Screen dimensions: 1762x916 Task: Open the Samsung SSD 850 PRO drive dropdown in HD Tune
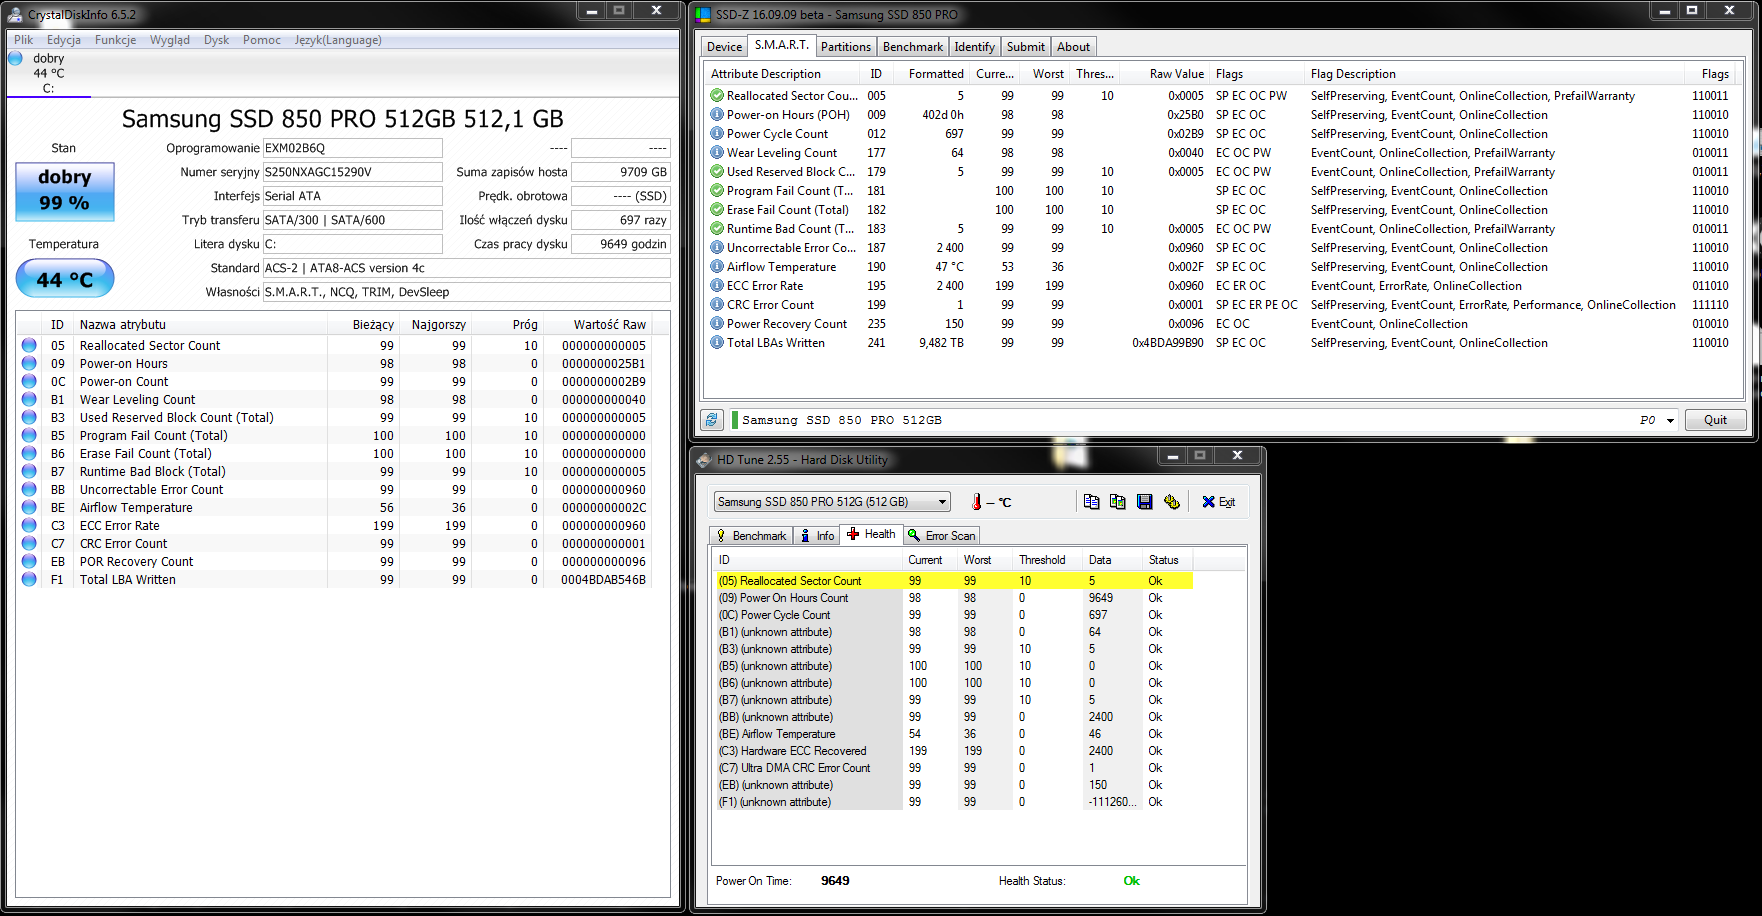942,502
